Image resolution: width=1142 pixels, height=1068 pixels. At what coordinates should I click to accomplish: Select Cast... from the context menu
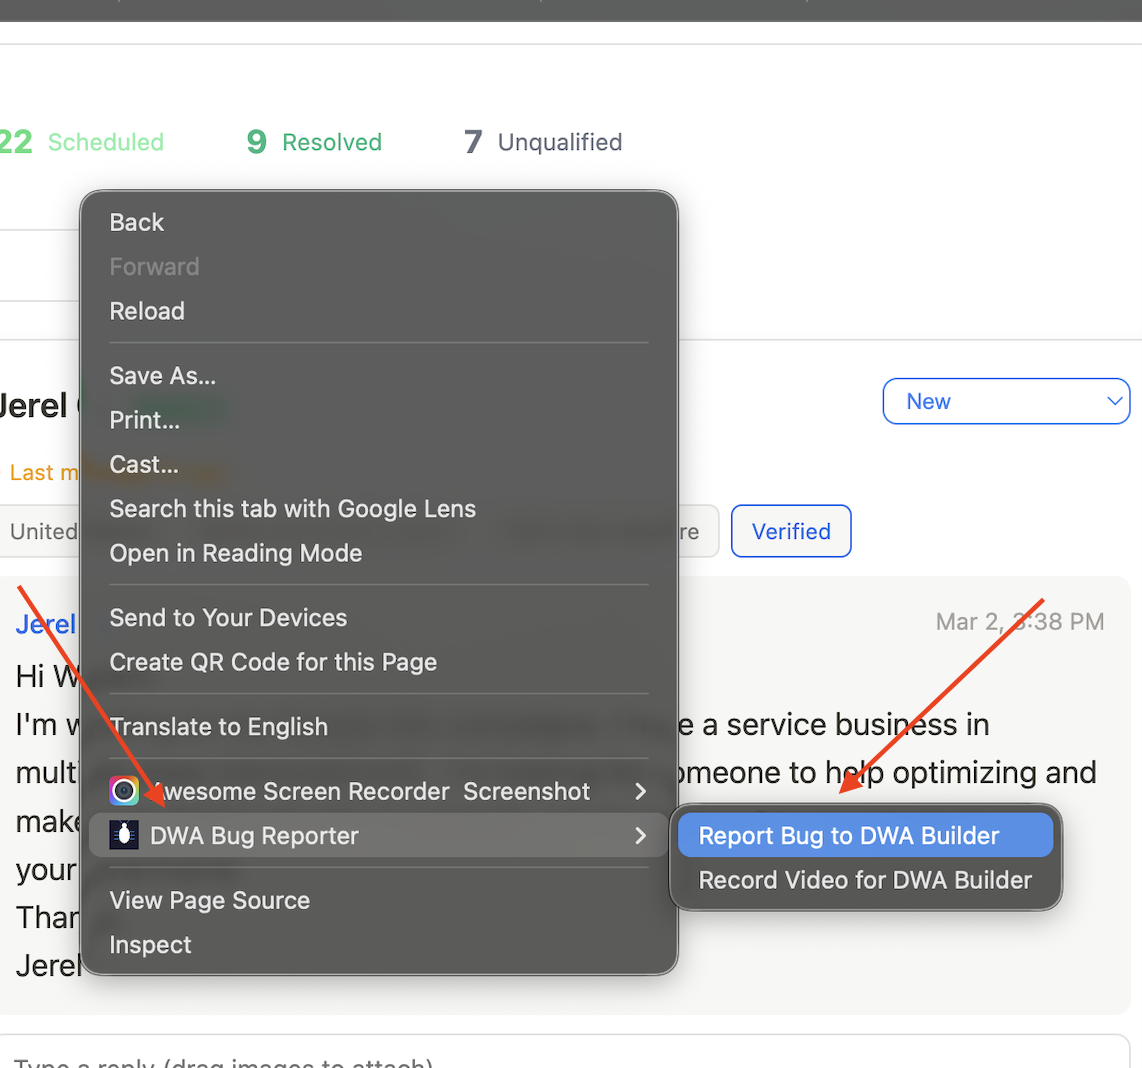pos(143,464)
